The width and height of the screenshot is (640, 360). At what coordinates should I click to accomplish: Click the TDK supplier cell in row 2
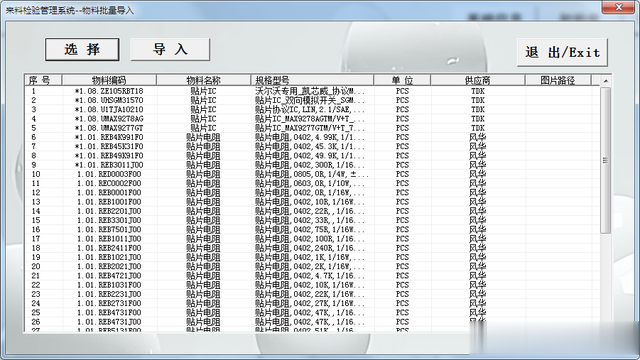click(478, 100)
